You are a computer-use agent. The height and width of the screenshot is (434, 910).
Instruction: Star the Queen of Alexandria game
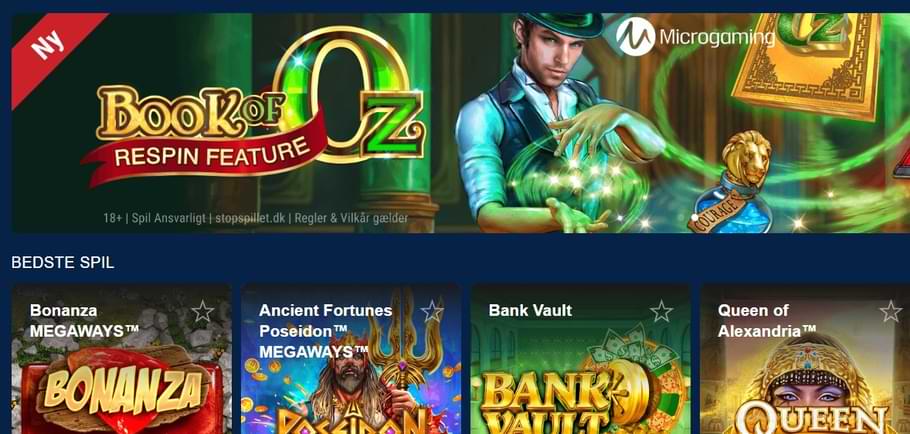pyautogui.click(x=891, y=312)
